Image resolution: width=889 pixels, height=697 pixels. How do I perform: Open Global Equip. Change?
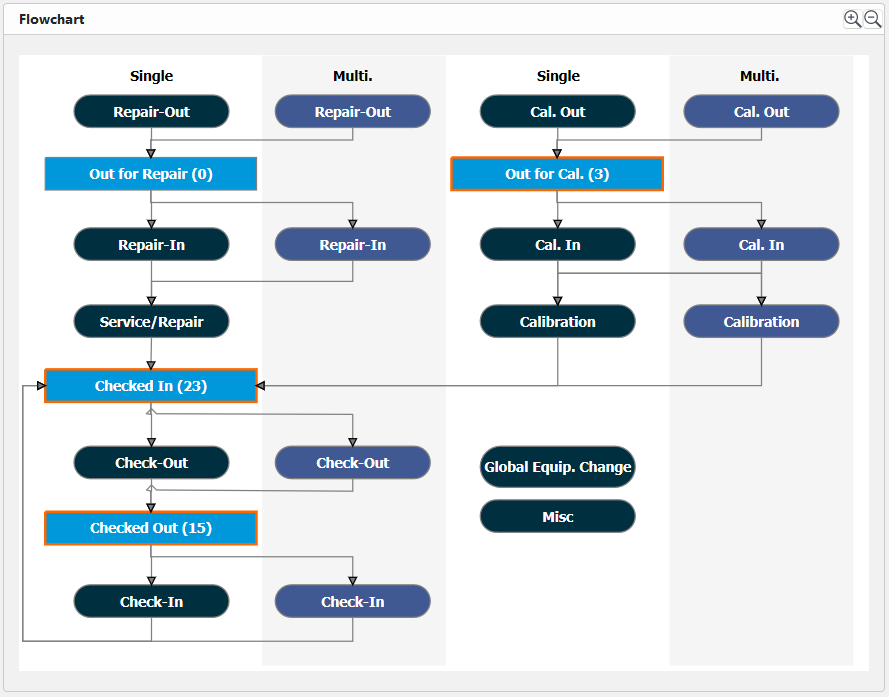[557, 467]
